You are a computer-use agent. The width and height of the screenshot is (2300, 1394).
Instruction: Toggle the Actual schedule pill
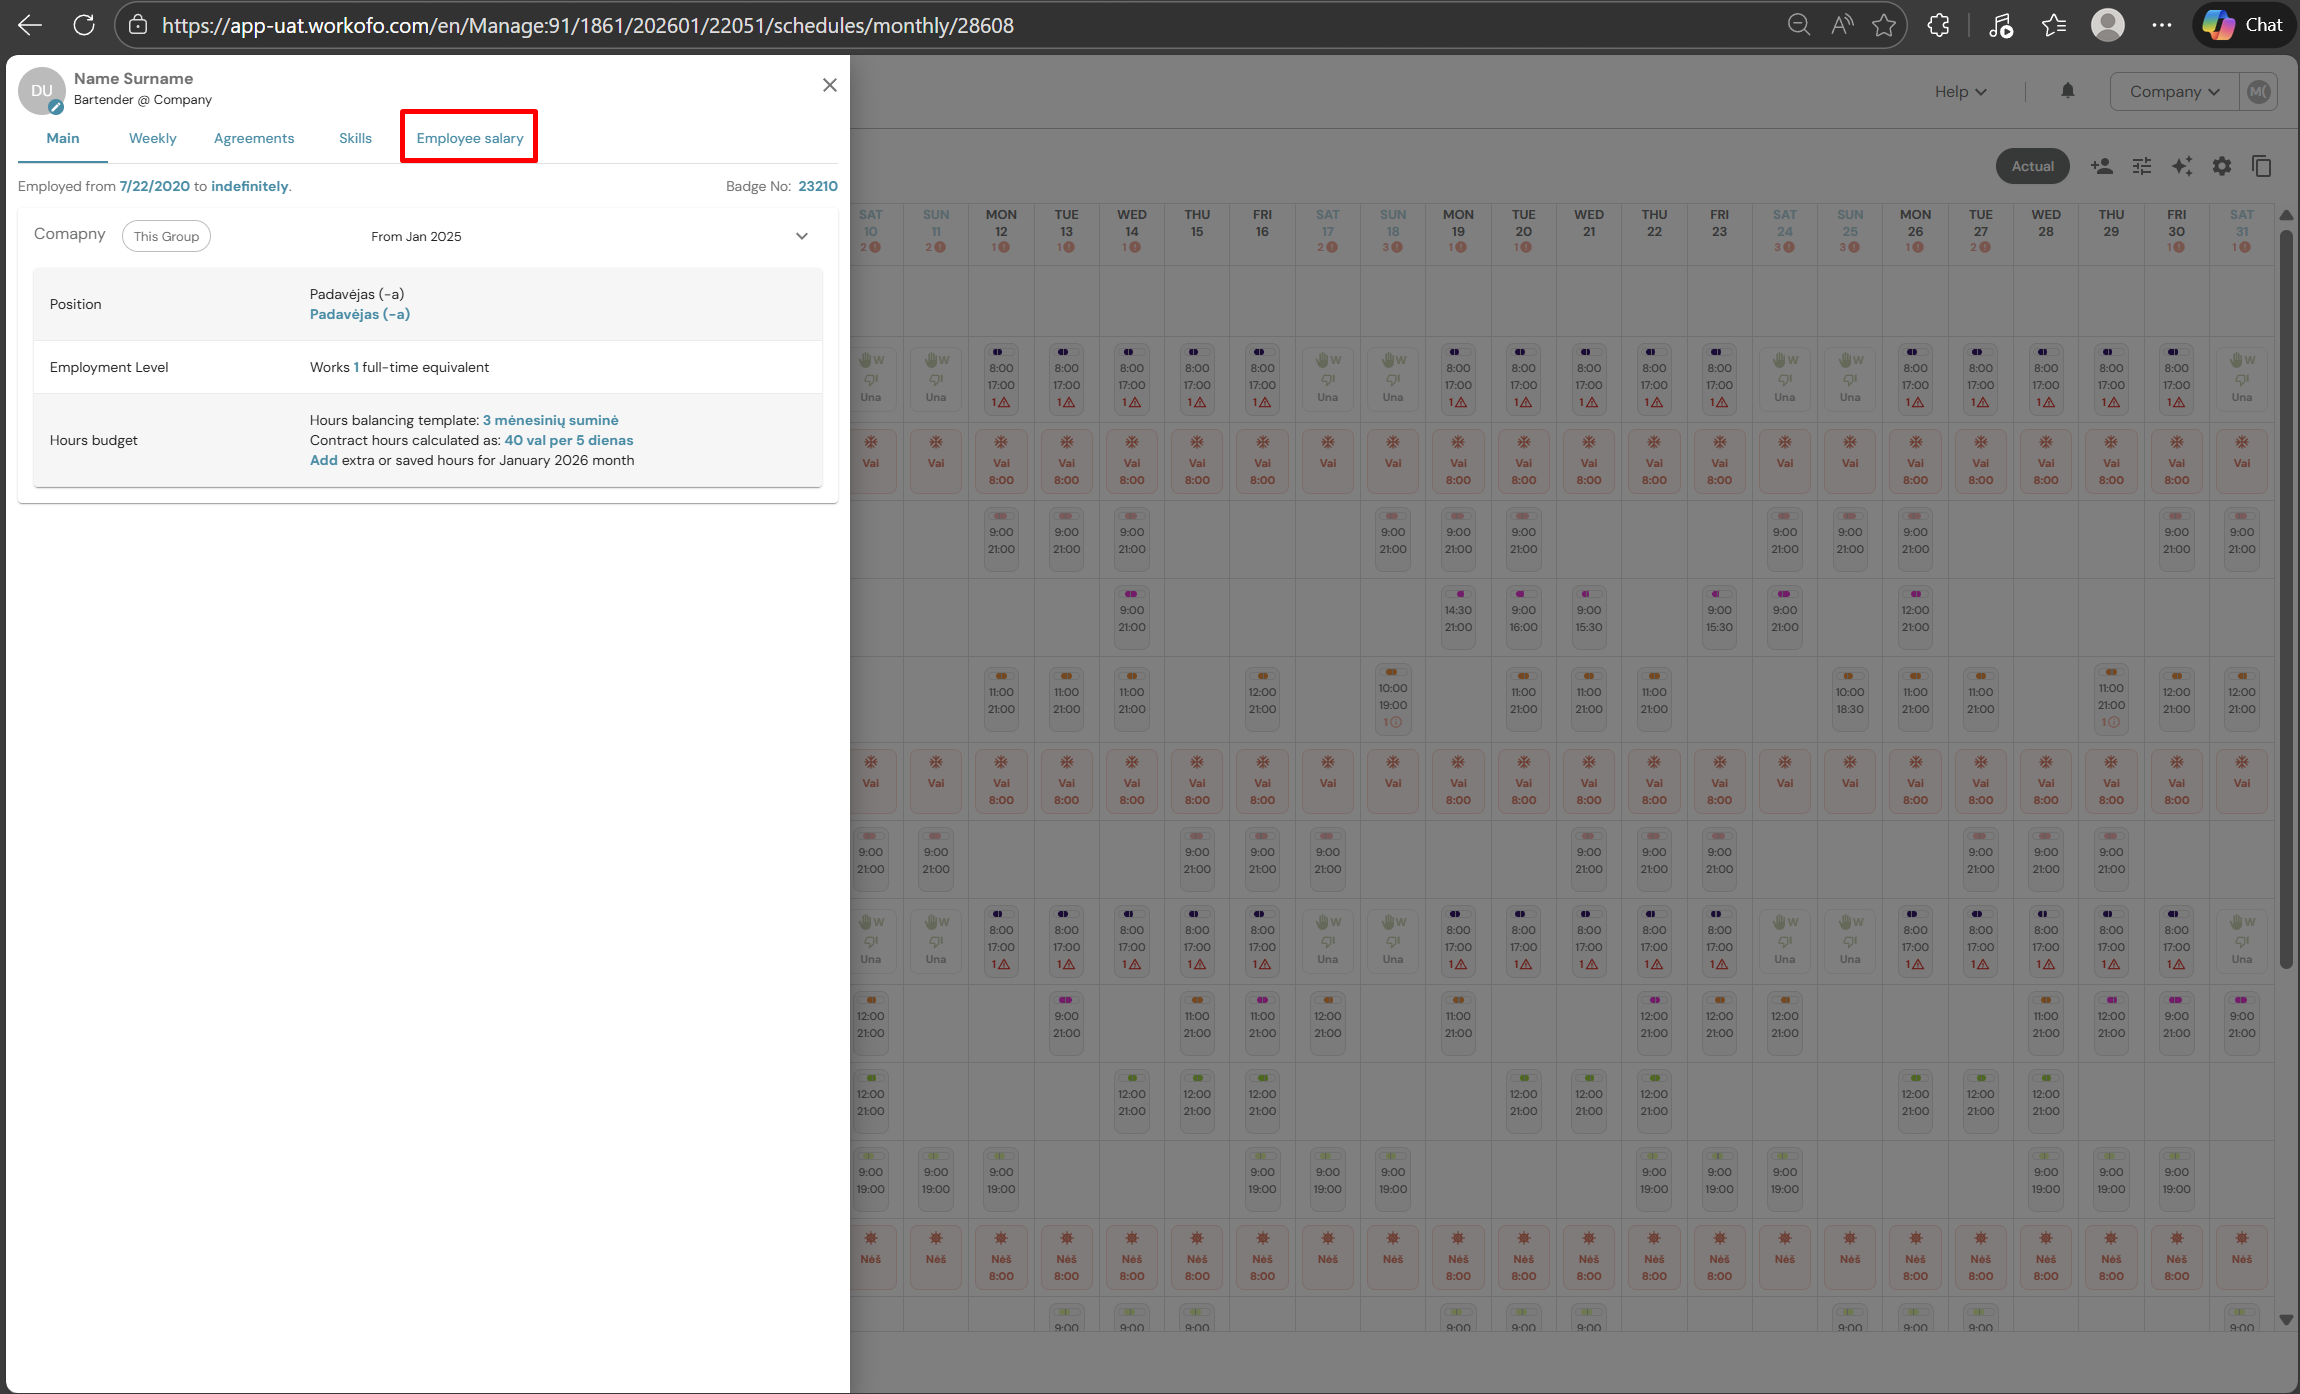coord(2032,166)
